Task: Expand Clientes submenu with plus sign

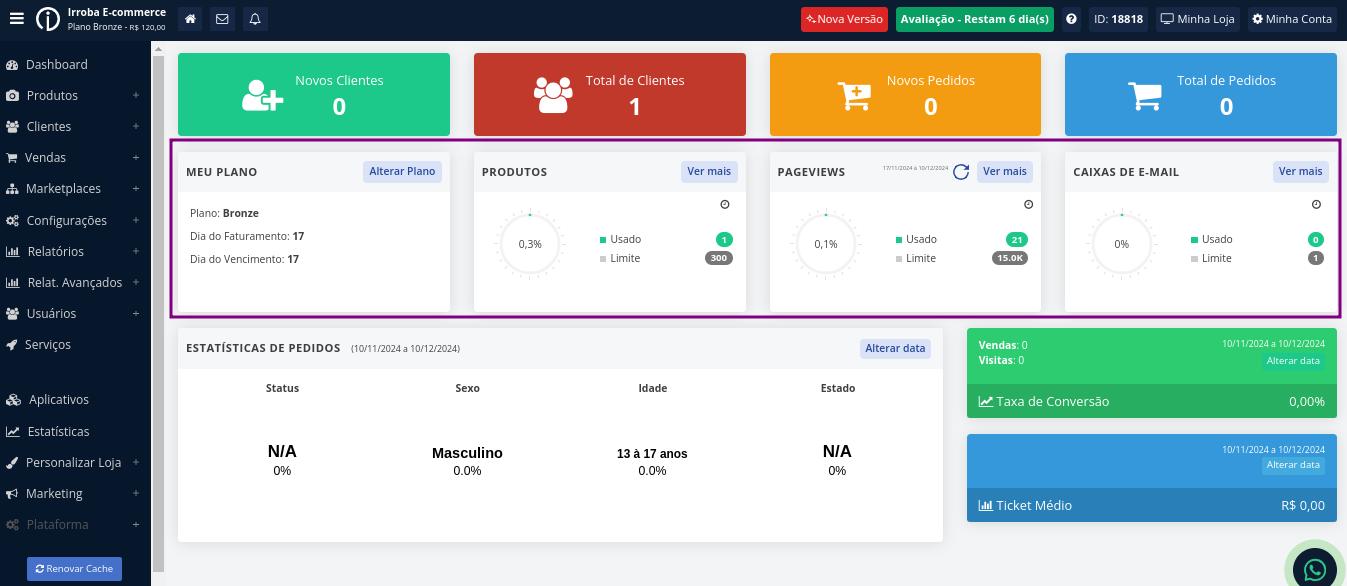Action: point(136,127)
